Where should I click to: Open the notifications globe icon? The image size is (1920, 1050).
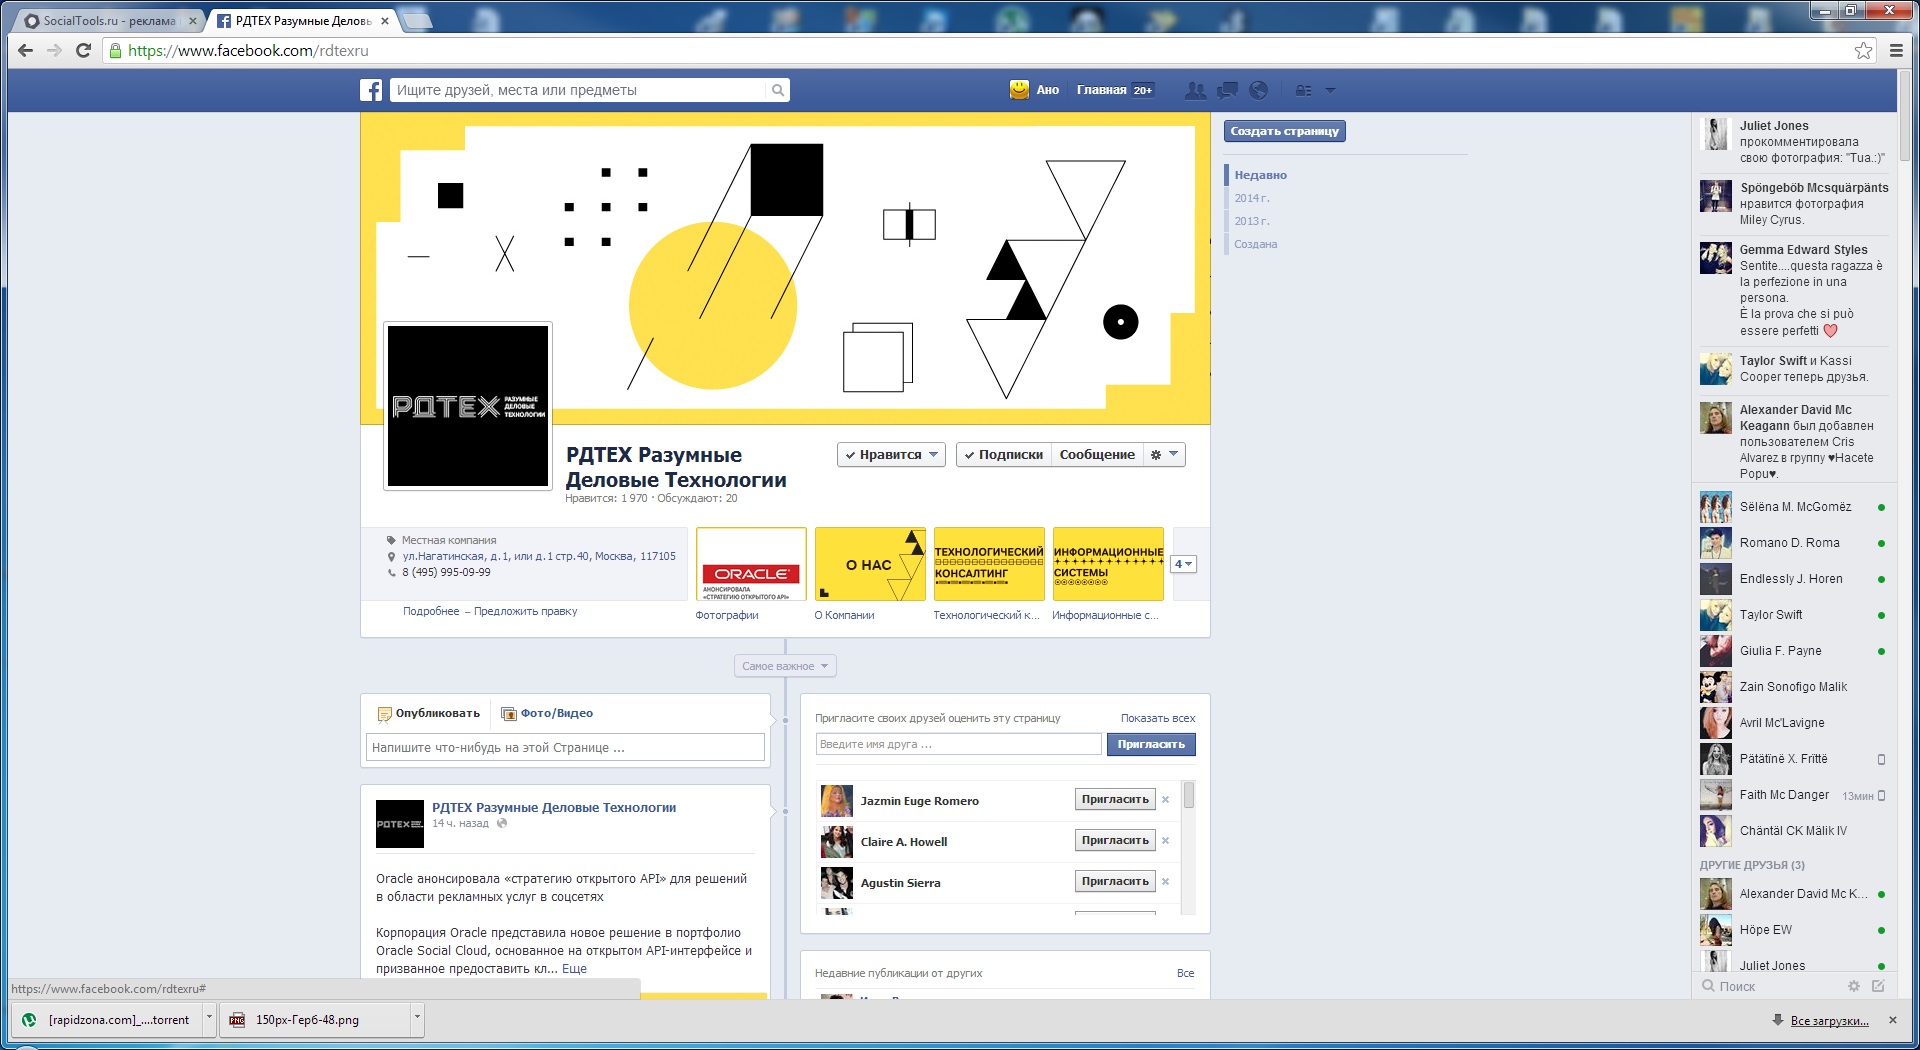[x=1259, y=90]
